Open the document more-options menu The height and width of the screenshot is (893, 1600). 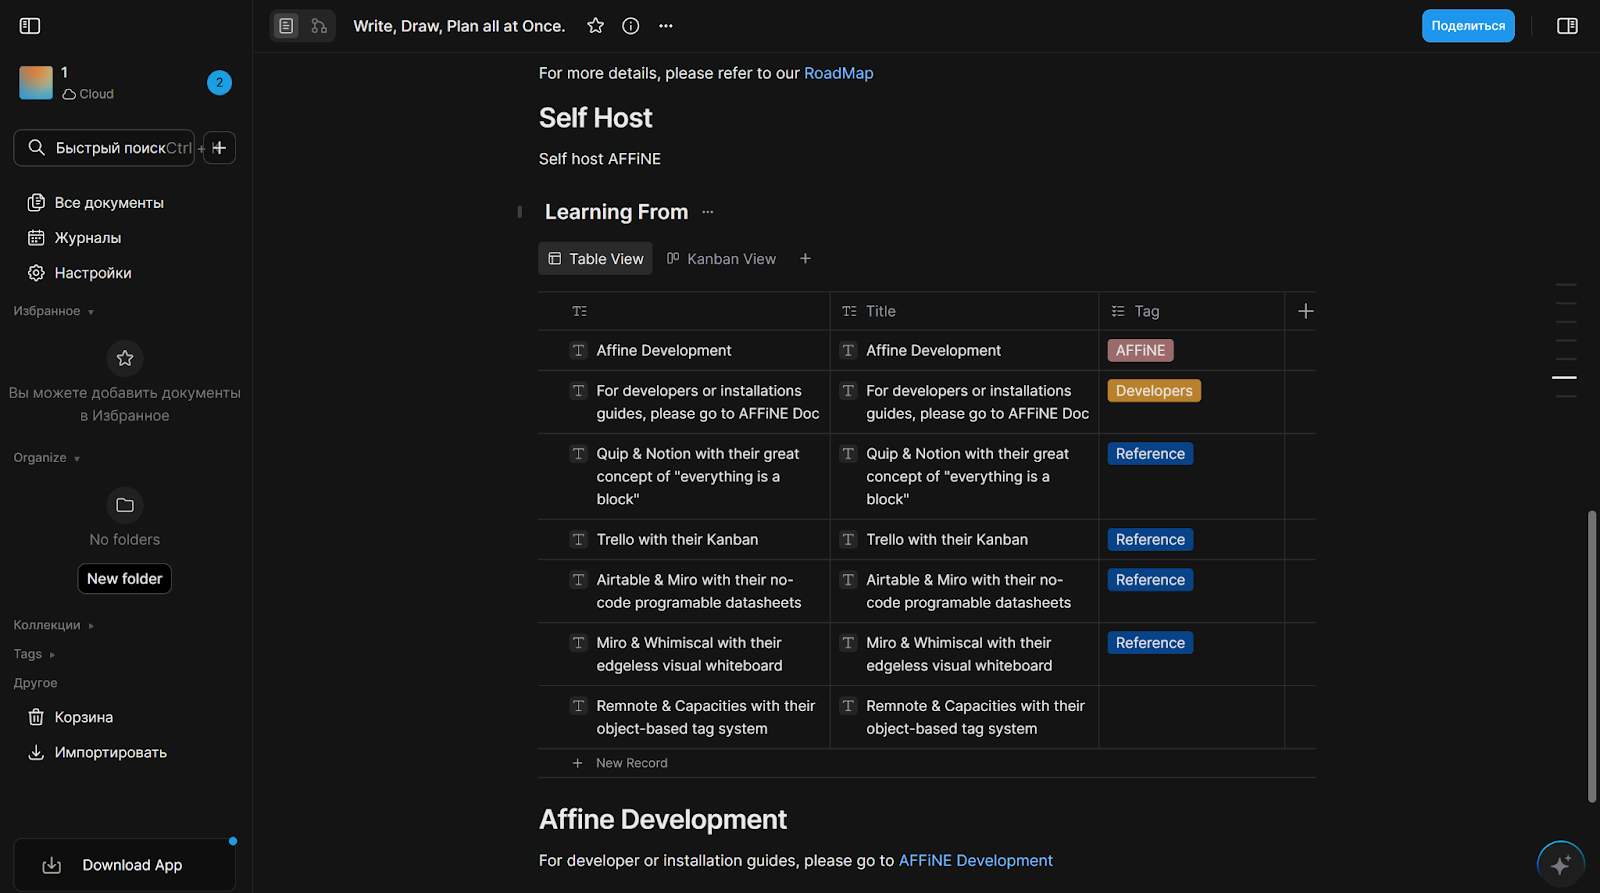coord(666,26)
